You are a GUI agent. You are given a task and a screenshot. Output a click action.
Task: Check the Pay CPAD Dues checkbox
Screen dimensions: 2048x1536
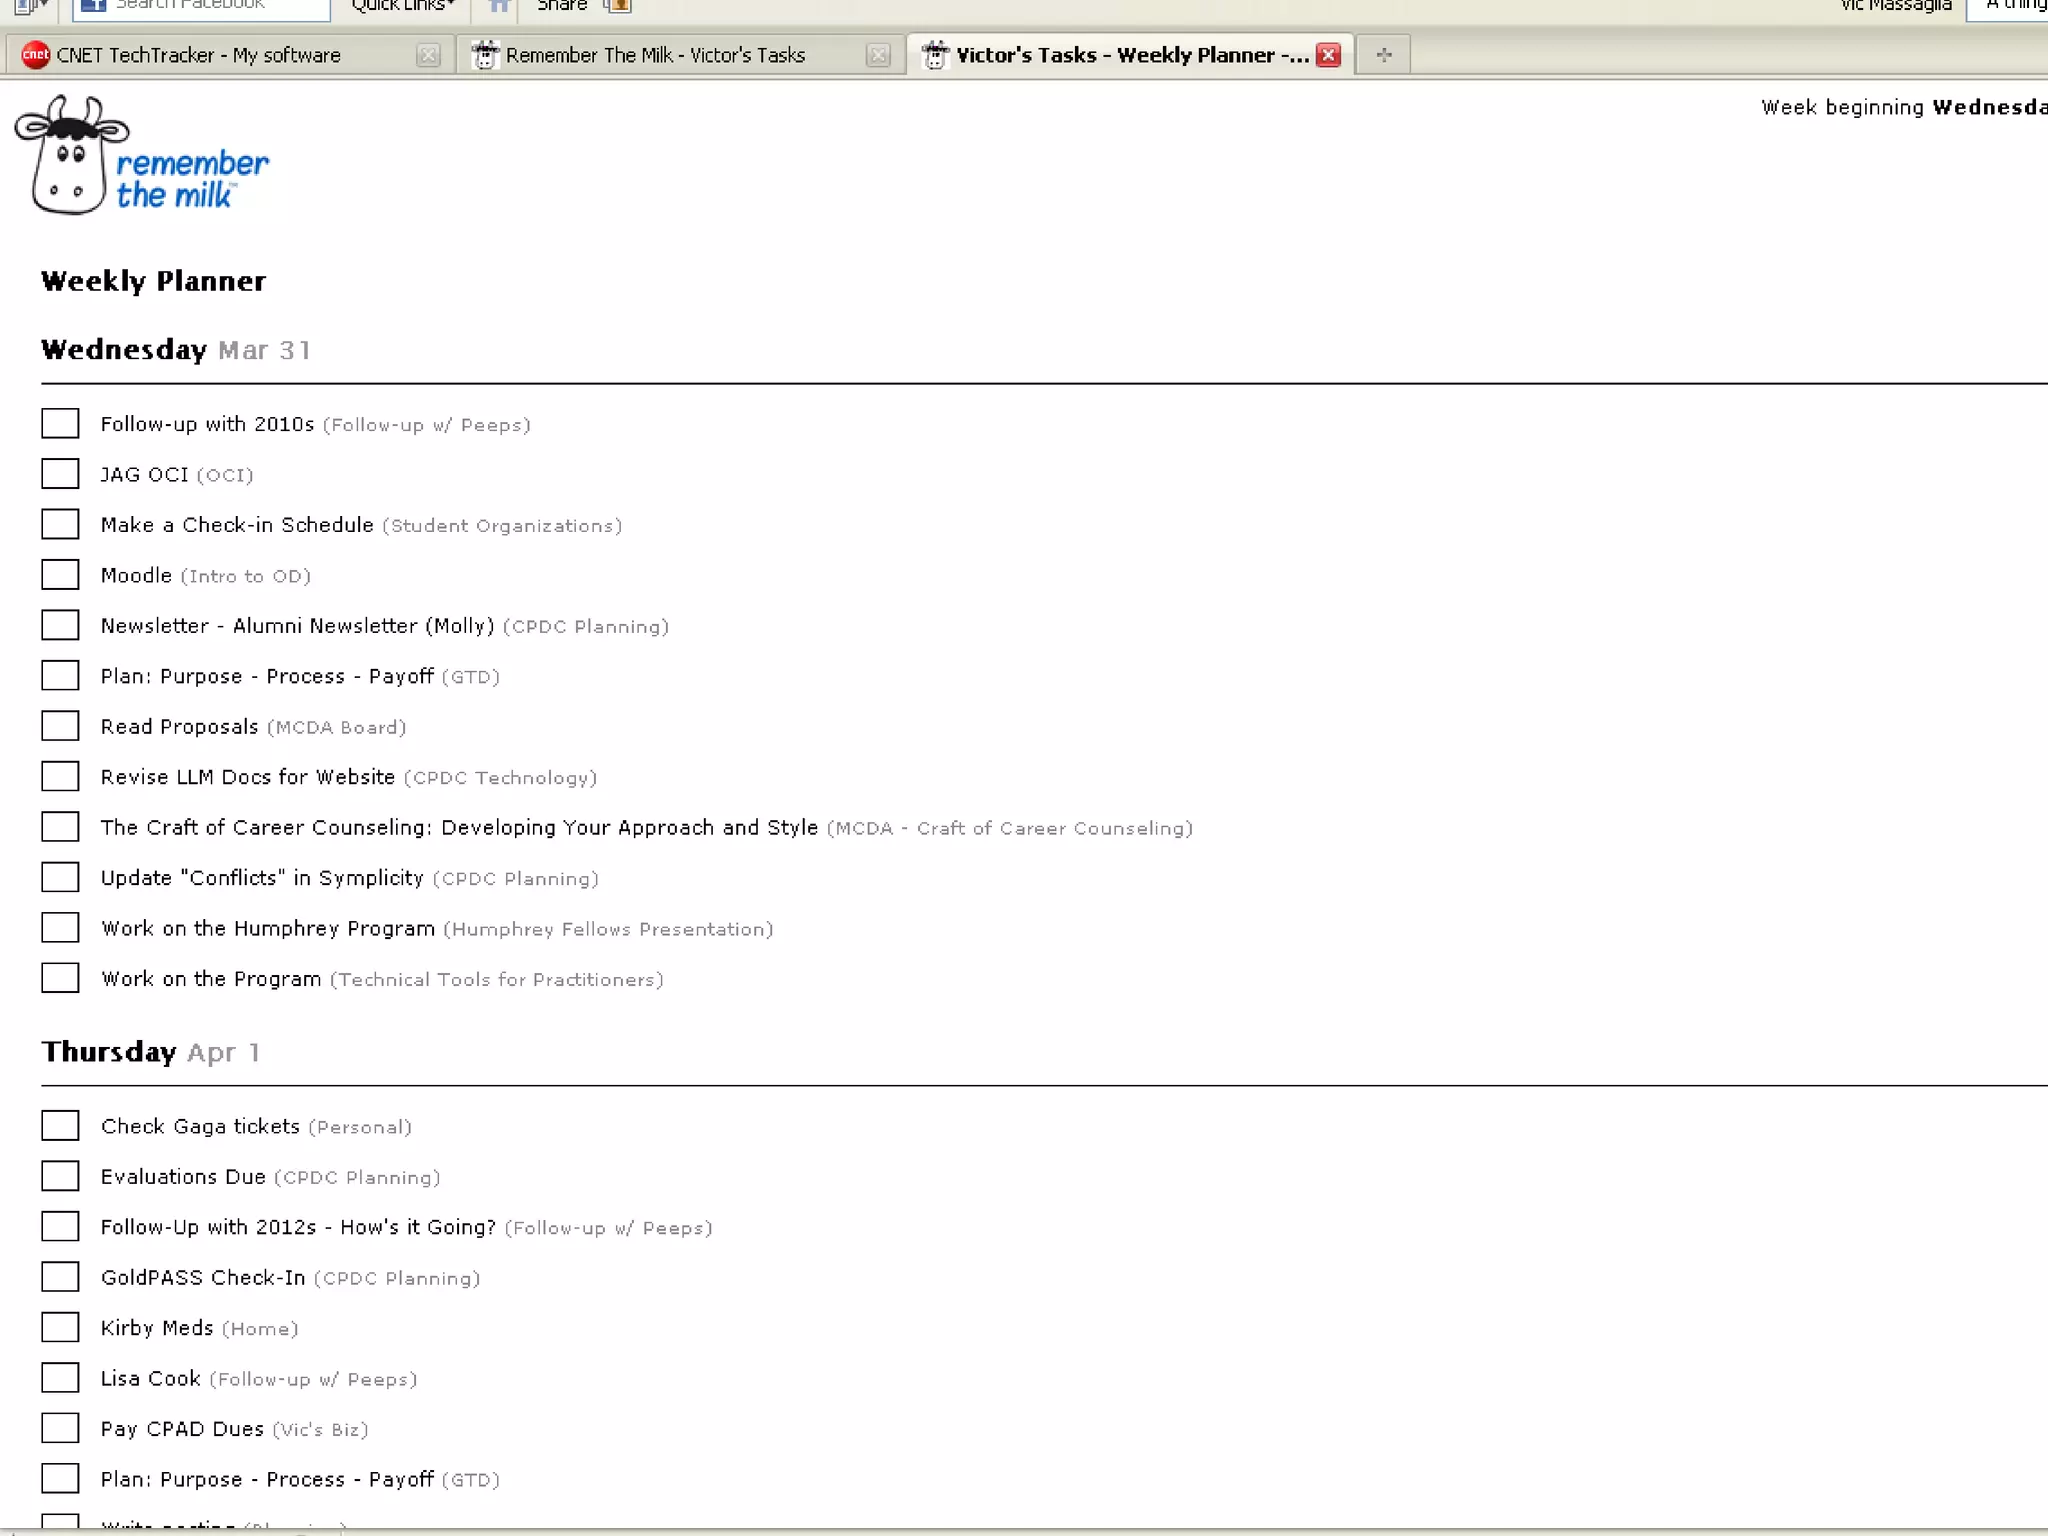[x=60, y=1429]
